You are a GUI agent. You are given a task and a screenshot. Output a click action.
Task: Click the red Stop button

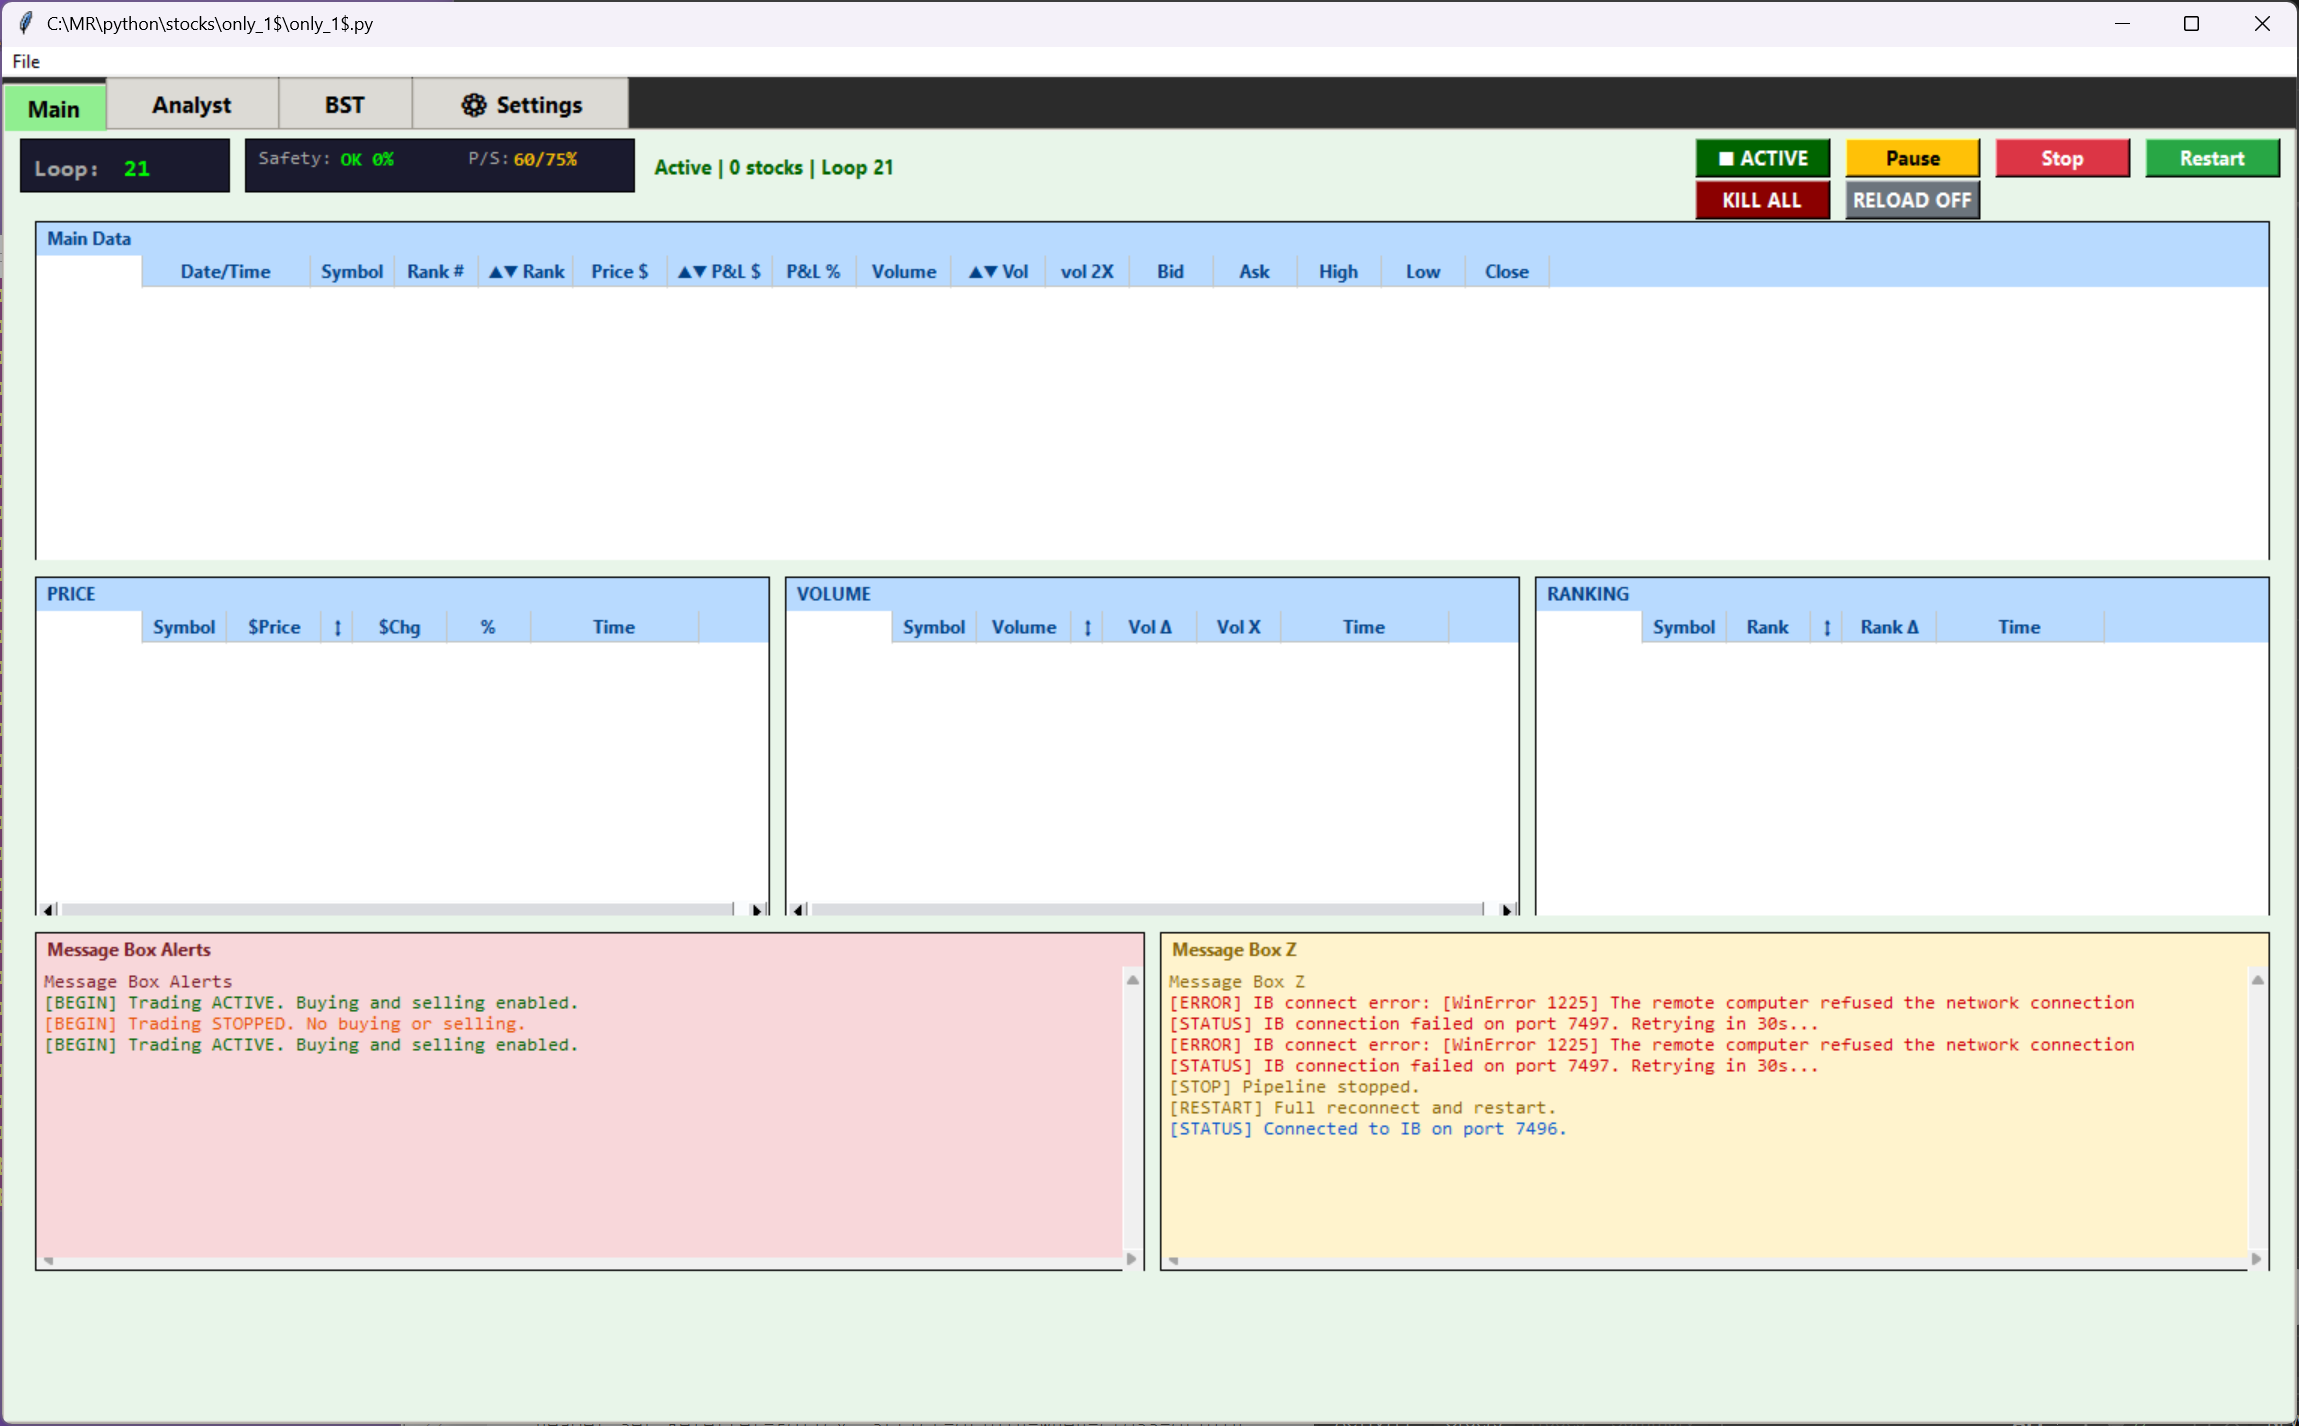[2062, 158]
